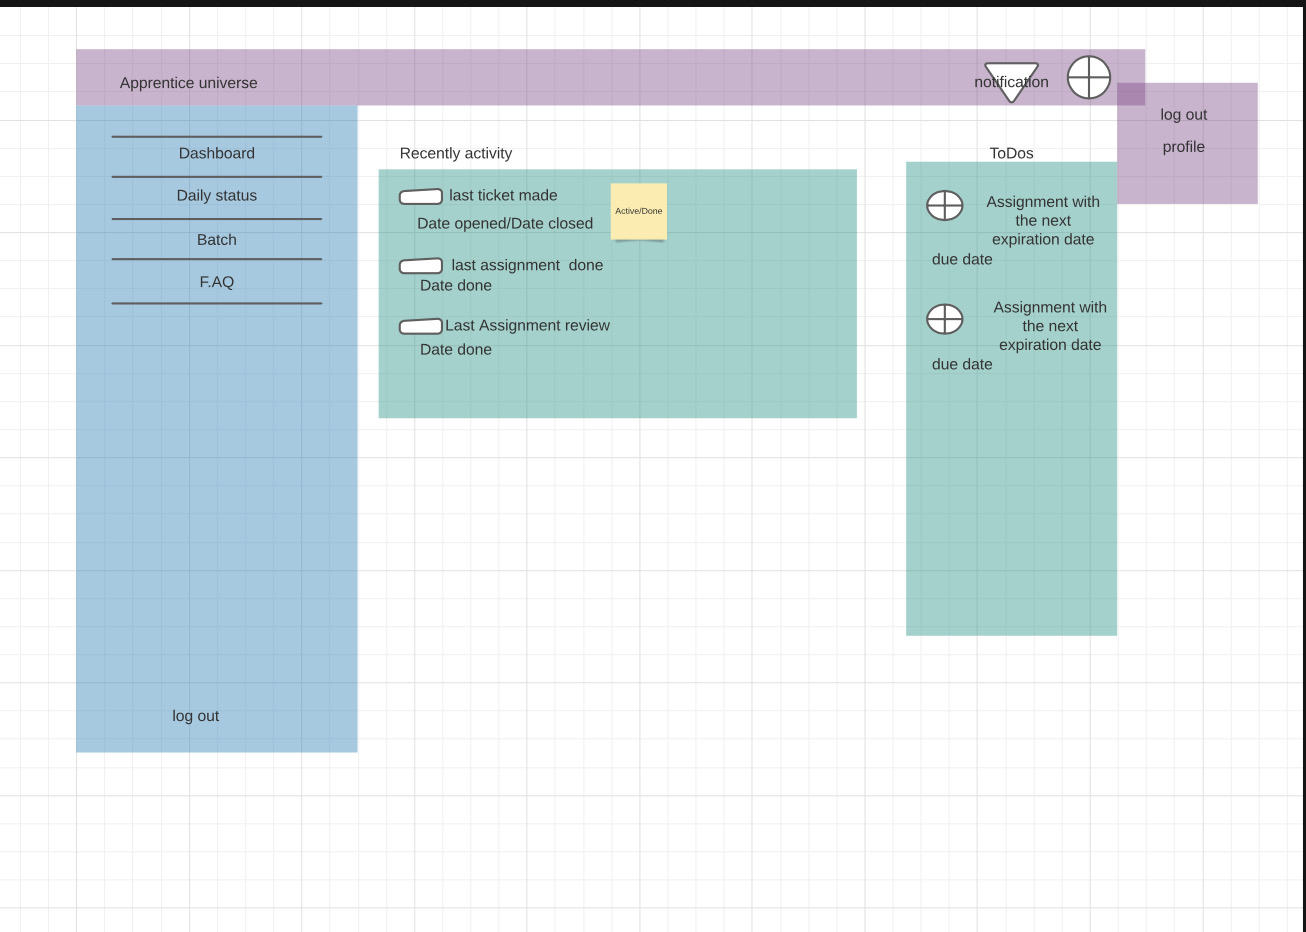1306x932 pixels.
Task: Choose profile in the purple dropdown
Action: pyautogui.click(x=1183, y=147)
